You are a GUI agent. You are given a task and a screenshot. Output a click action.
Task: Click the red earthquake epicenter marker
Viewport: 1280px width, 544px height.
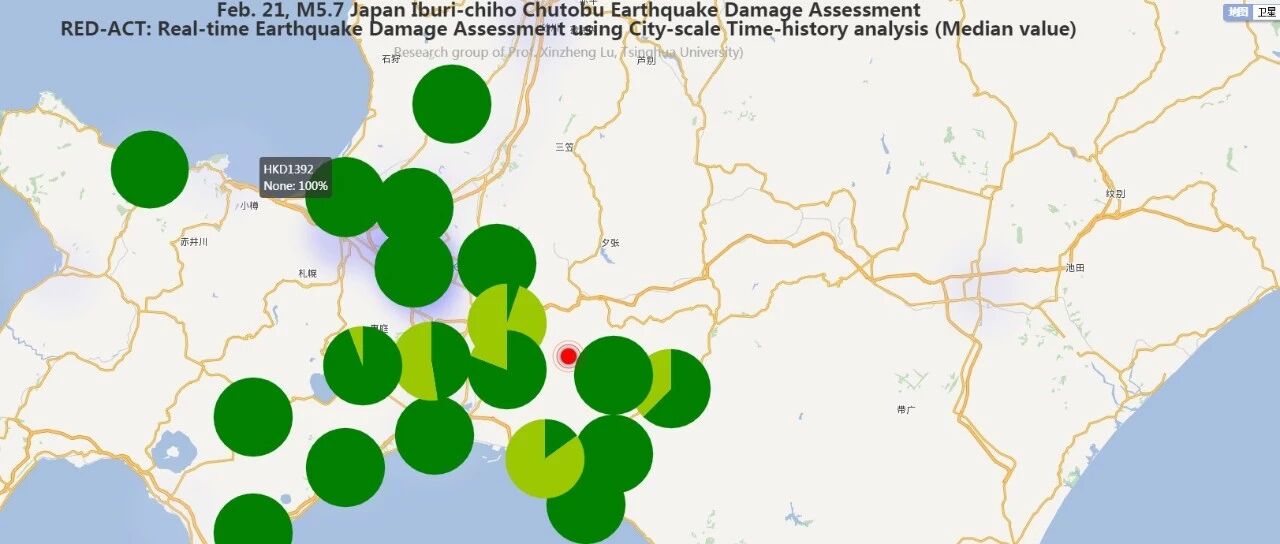click(569, 355)
